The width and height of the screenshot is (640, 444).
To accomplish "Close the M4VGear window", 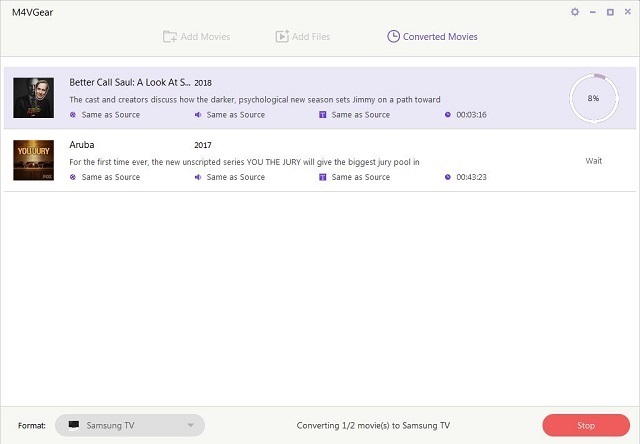I will [628, 12].
